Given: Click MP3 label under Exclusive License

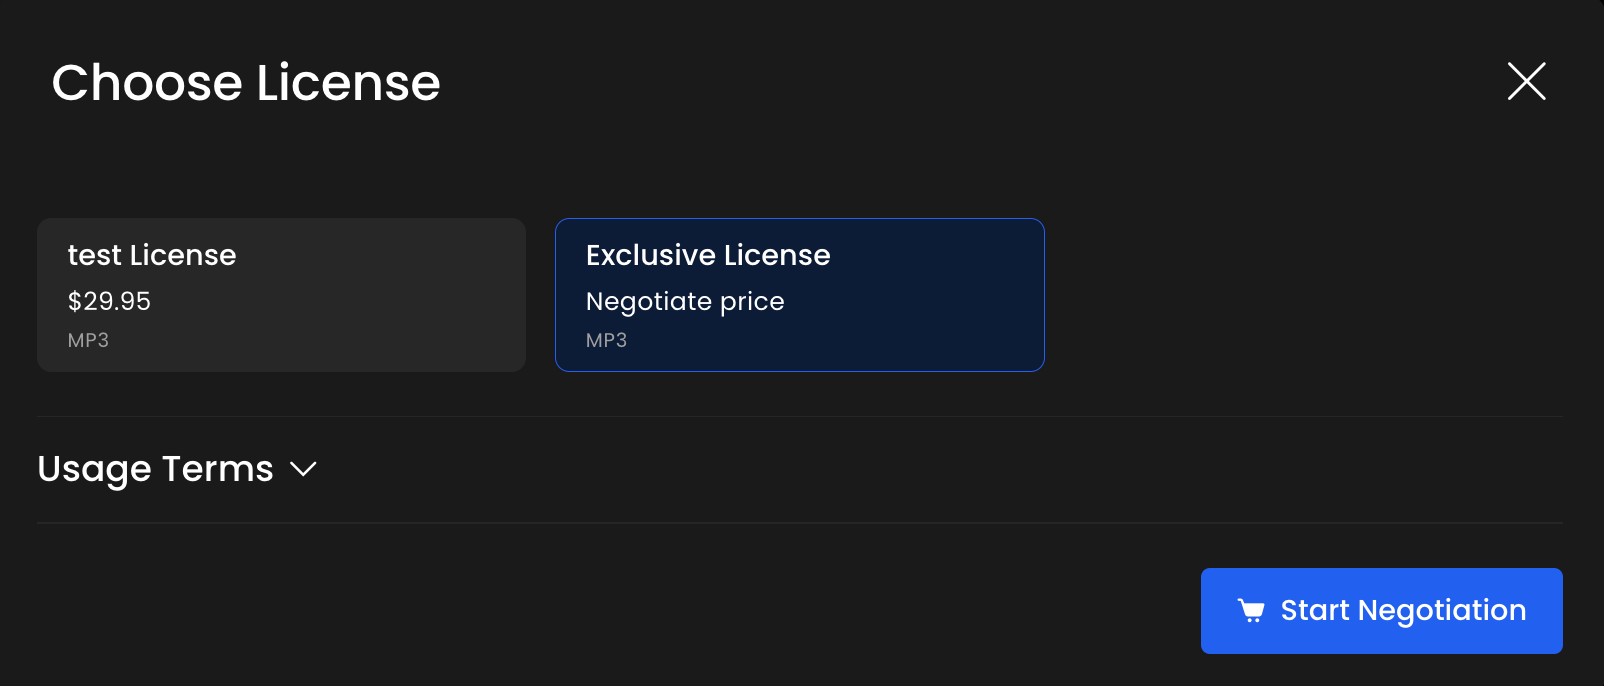Looking at the screenshot, I should [x=606, y=340].
